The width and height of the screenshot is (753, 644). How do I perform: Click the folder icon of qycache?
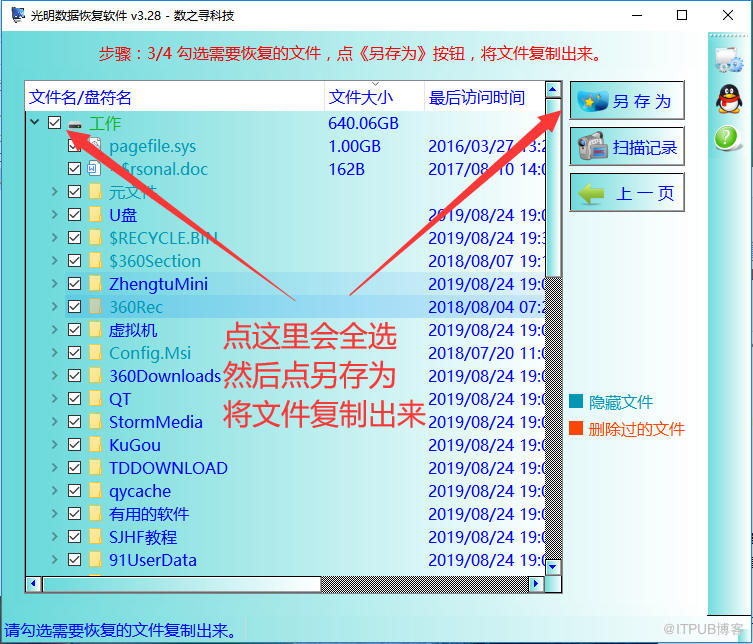coord(95,491)
